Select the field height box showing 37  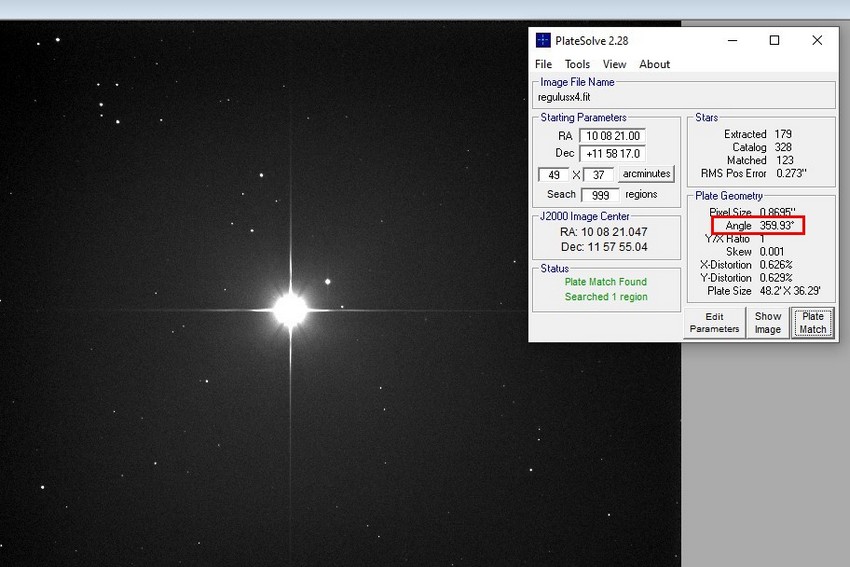click(598, 175)
